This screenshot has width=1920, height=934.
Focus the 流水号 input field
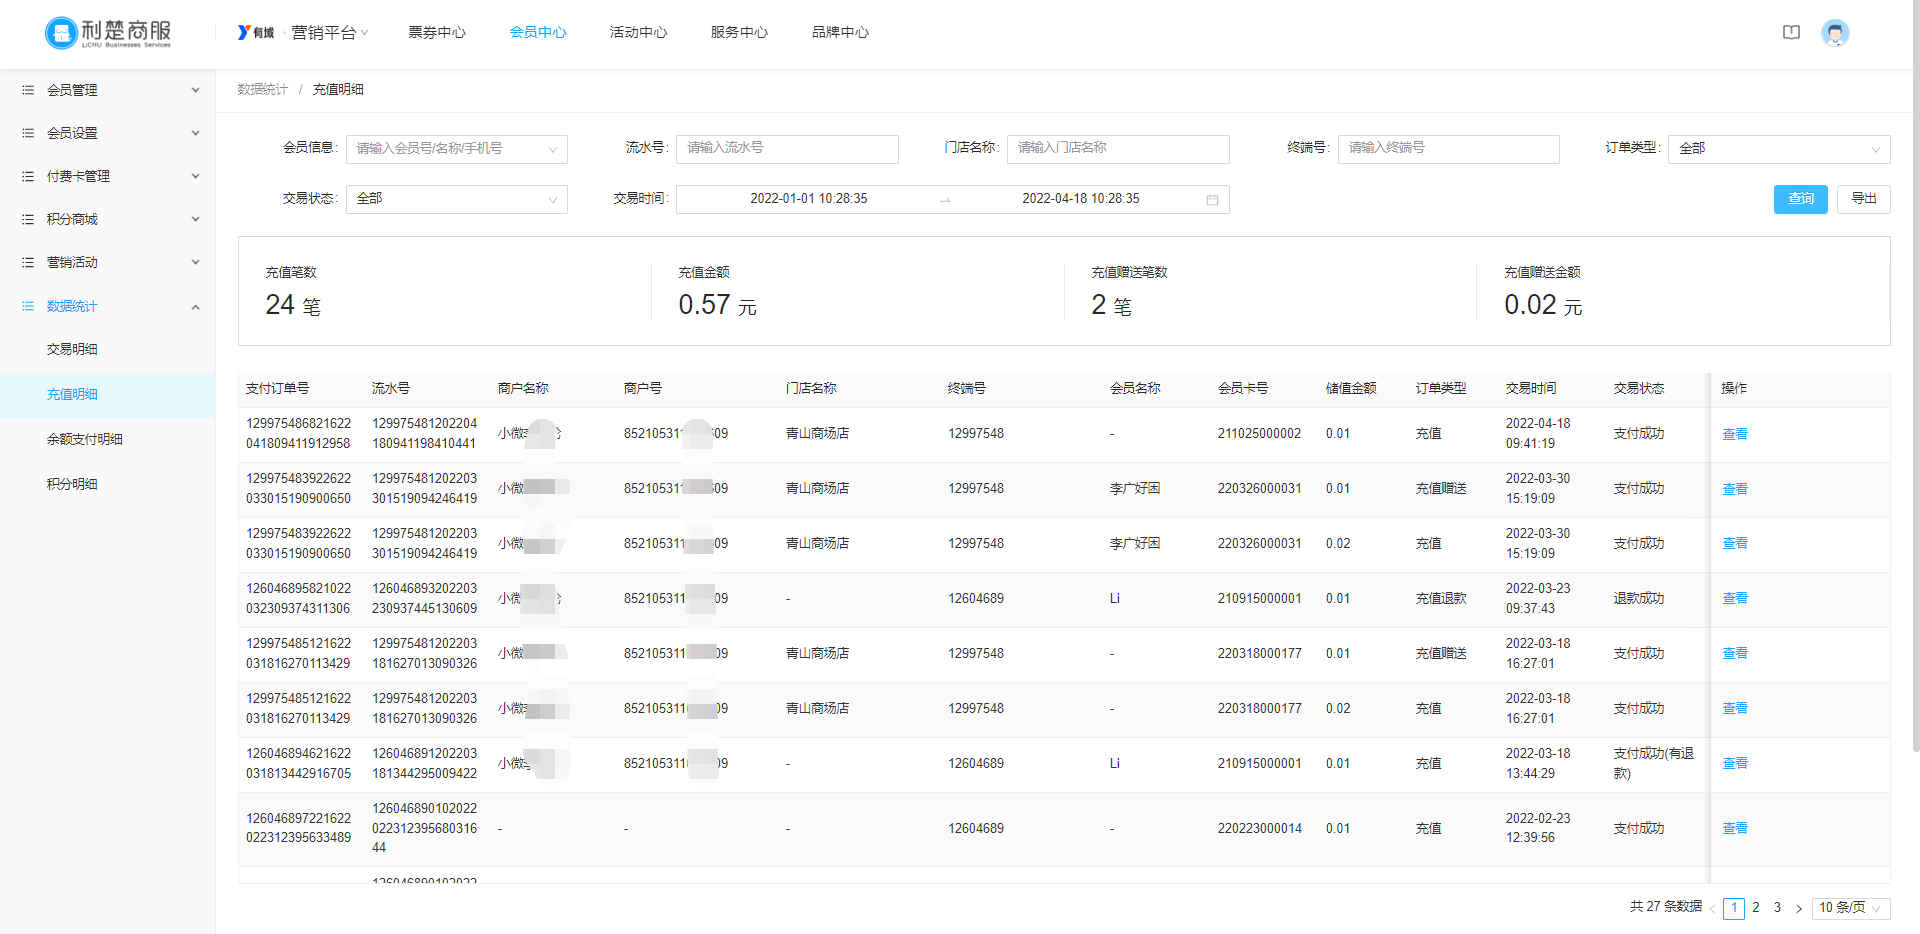point(787,149)
